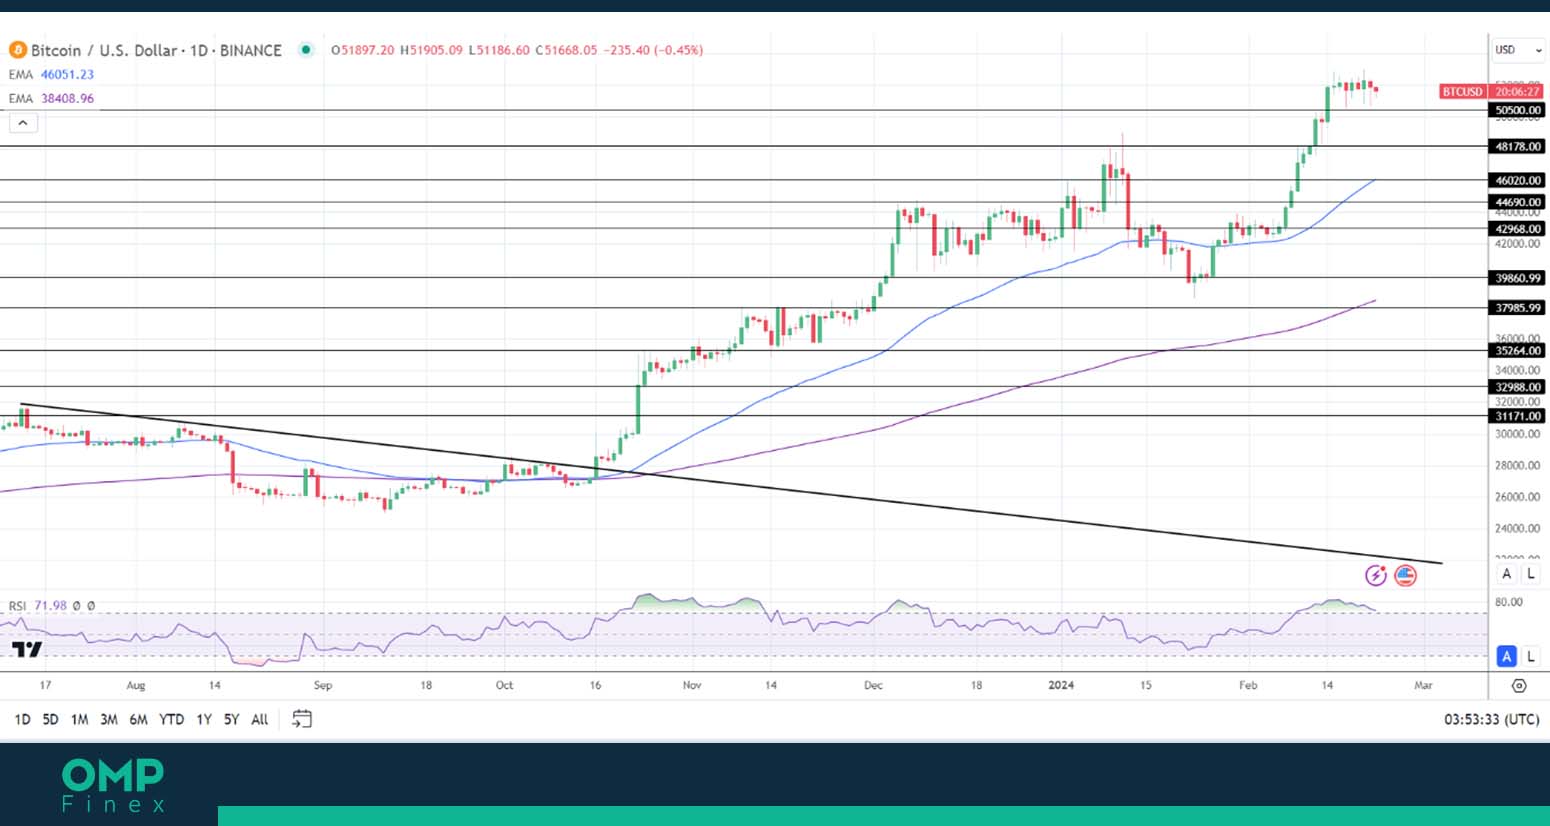Image resolution: width=1550 pixels, height=826 pixels.
Task: Click the 39860.99 price level label
Action: click(1518, 278)
